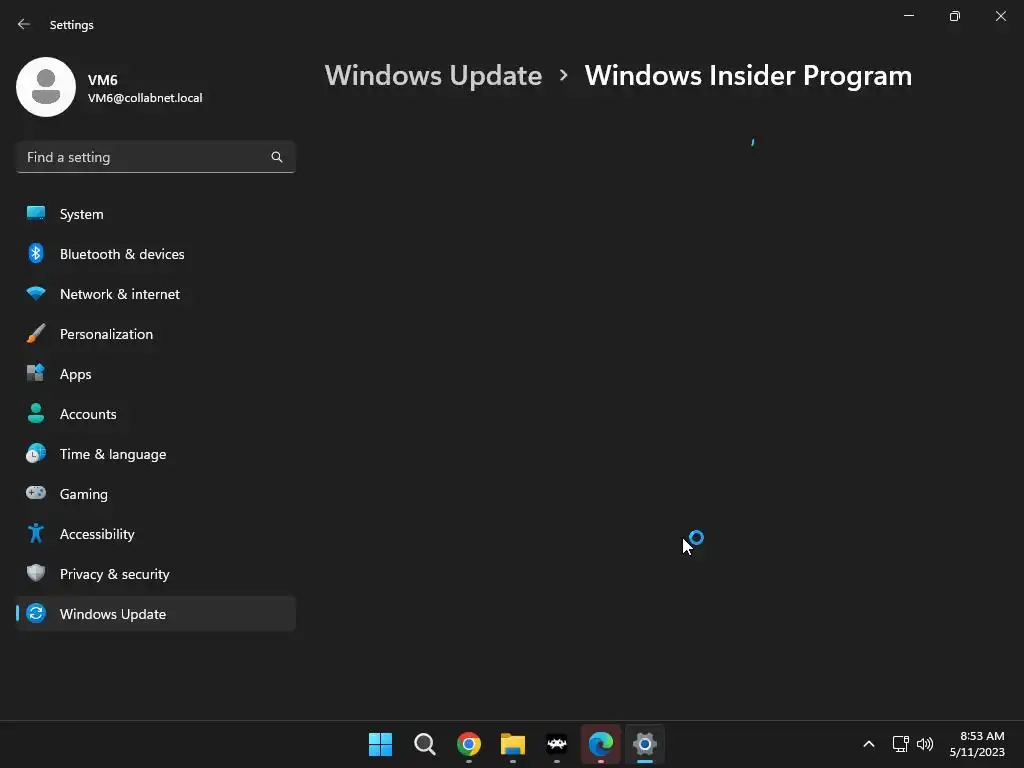
Task: Open Time & language label
Action: 113,454
